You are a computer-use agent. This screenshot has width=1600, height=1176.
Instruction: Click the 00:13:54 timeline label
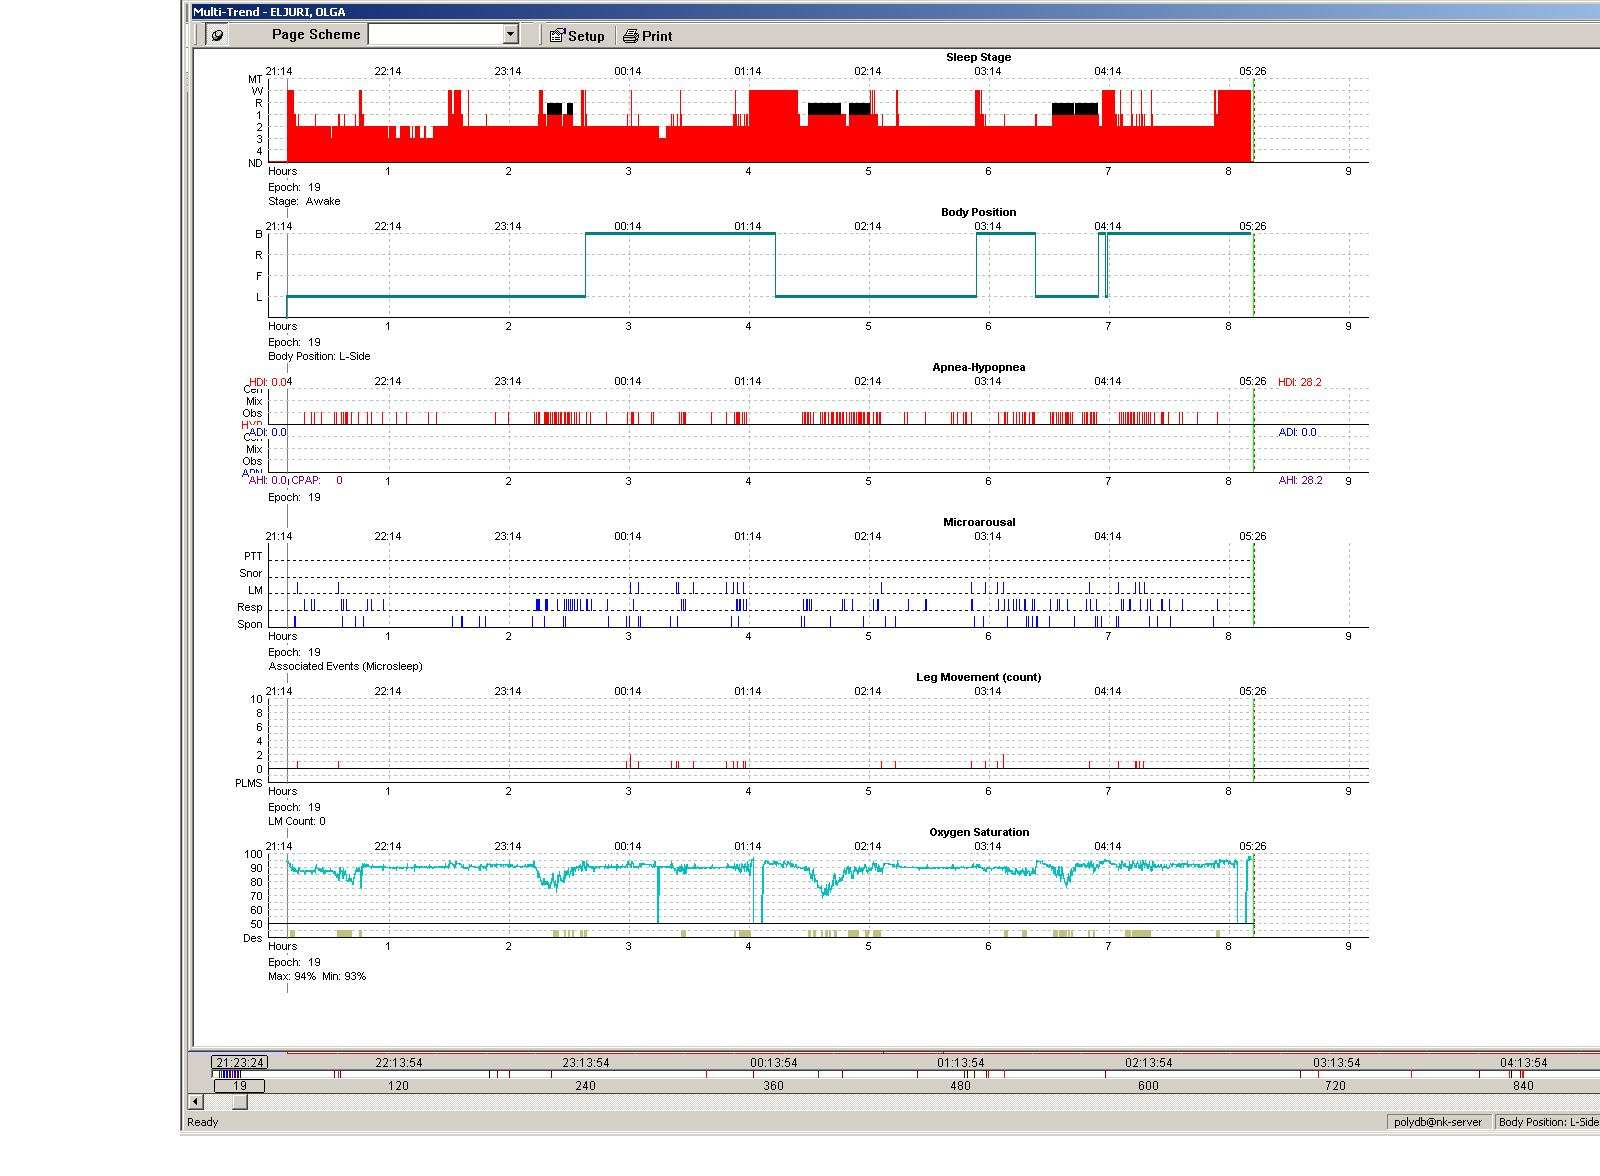(x=773, y=1062)
